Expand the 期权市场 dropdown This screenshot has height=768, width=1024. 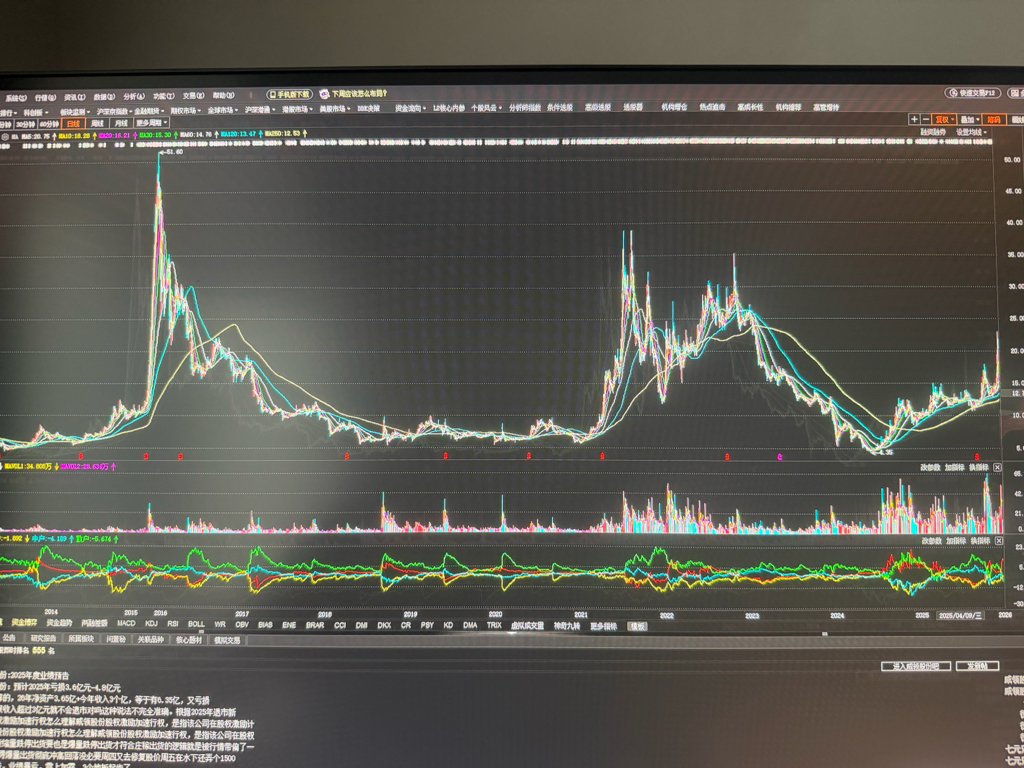pos(186,110)
